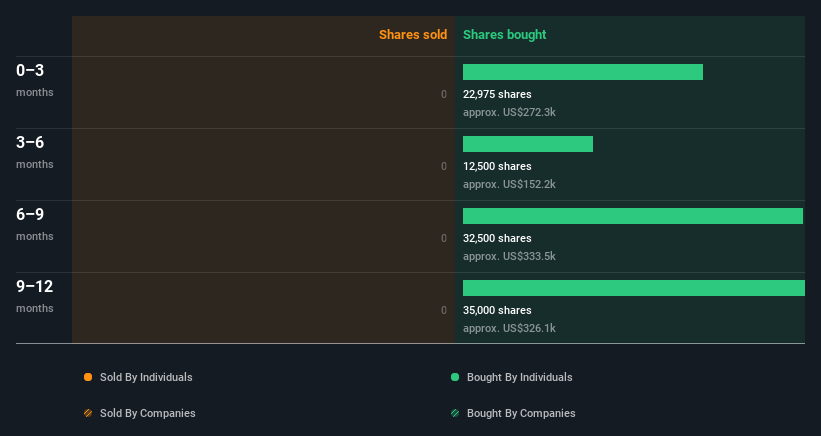
Task: Click the sold value 0 in 6–9 months row
Action: [x=444, y=239]
